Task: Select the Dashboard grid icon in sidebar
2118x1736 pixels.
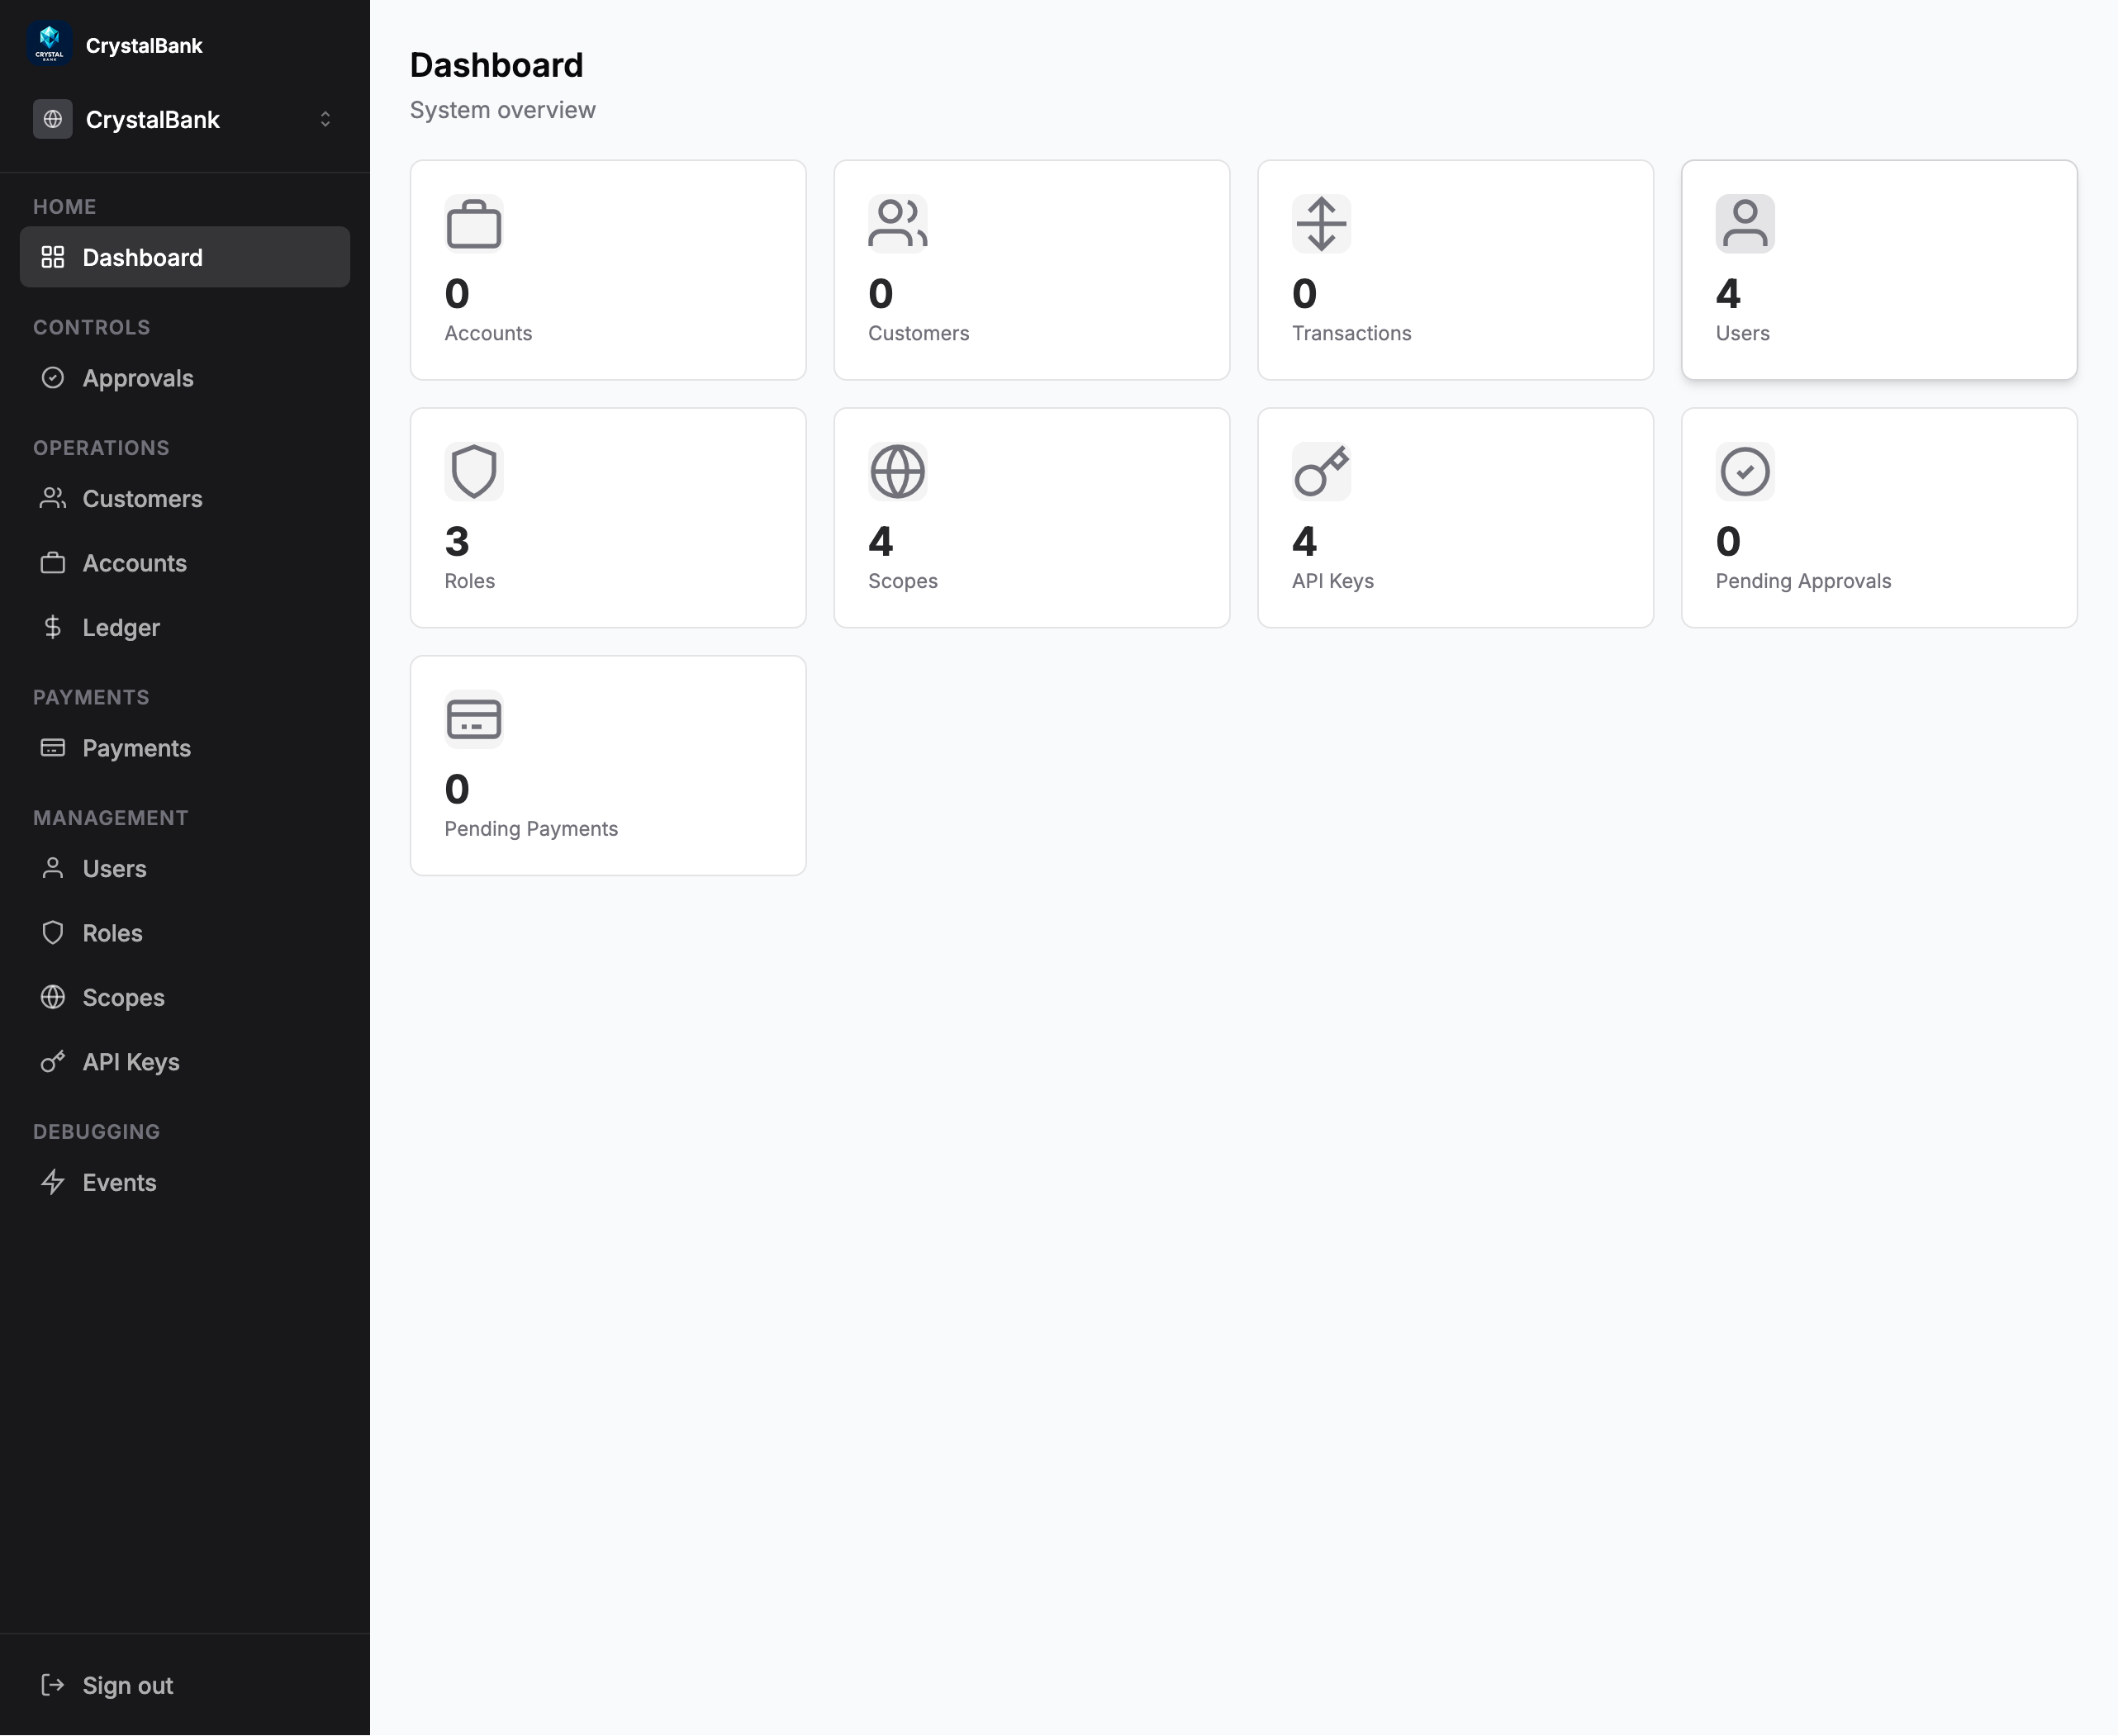Action: tap(54, 257)
